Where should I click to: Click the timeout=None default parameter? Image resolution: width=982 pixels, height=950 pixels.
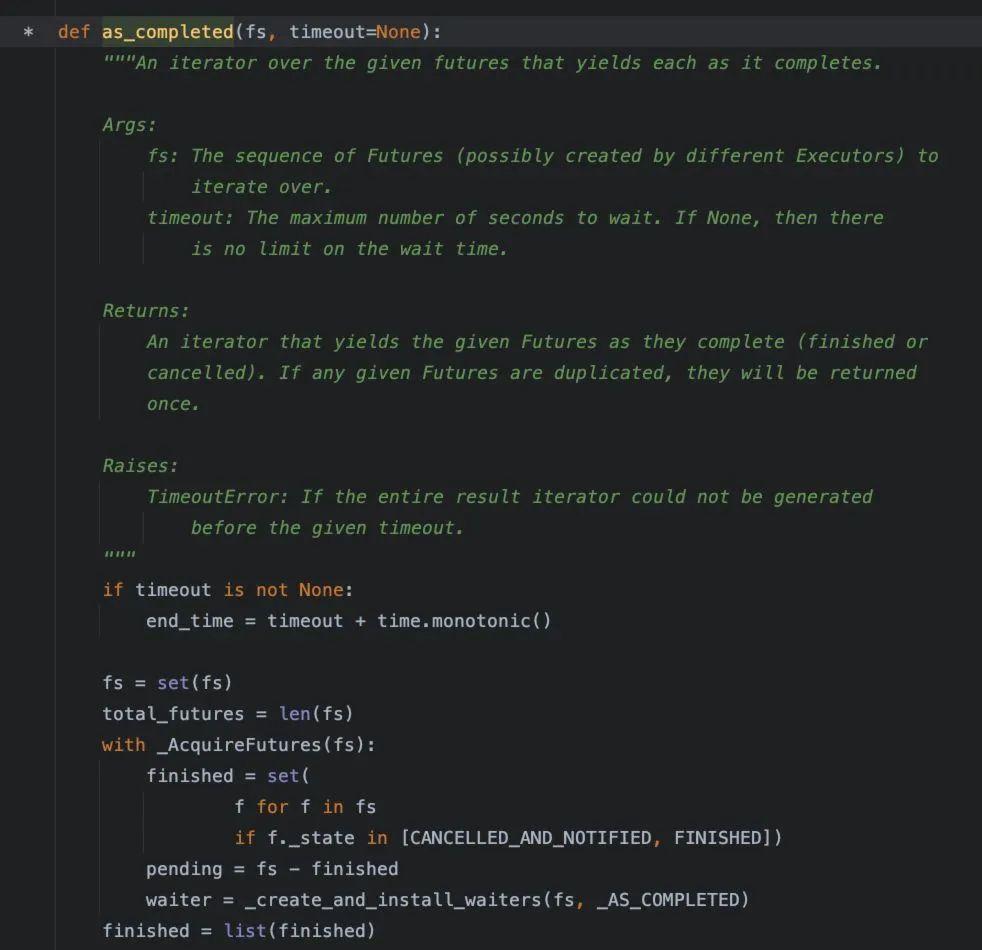click(358, 32)
